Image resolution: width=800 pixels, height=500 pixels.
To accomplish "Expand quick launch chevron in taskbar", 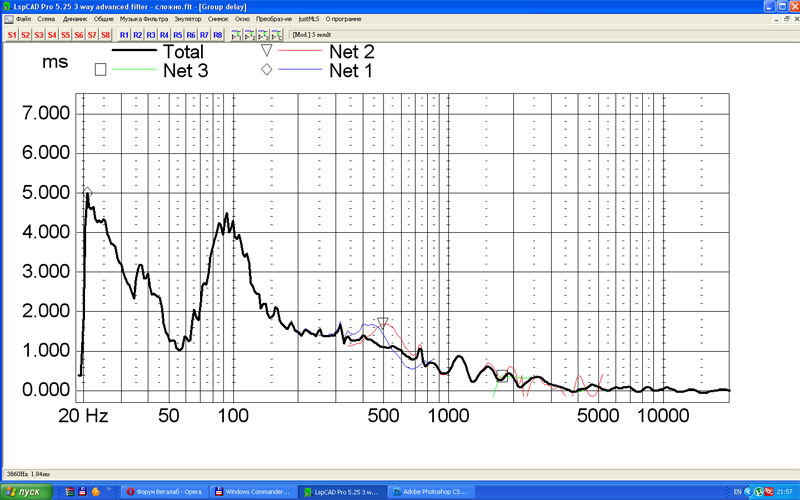I will pos(109,490).
